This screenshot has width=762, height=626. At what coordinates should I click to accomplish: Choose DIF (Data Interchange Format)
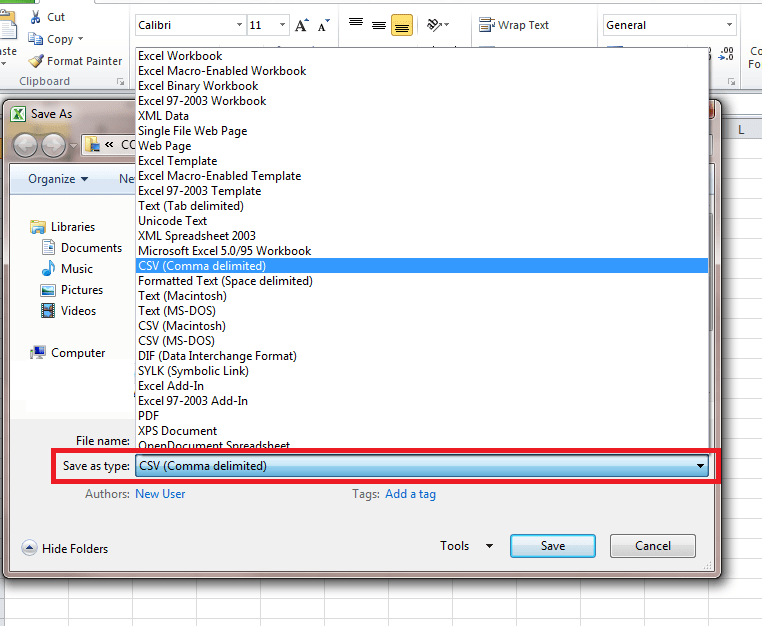421,356
